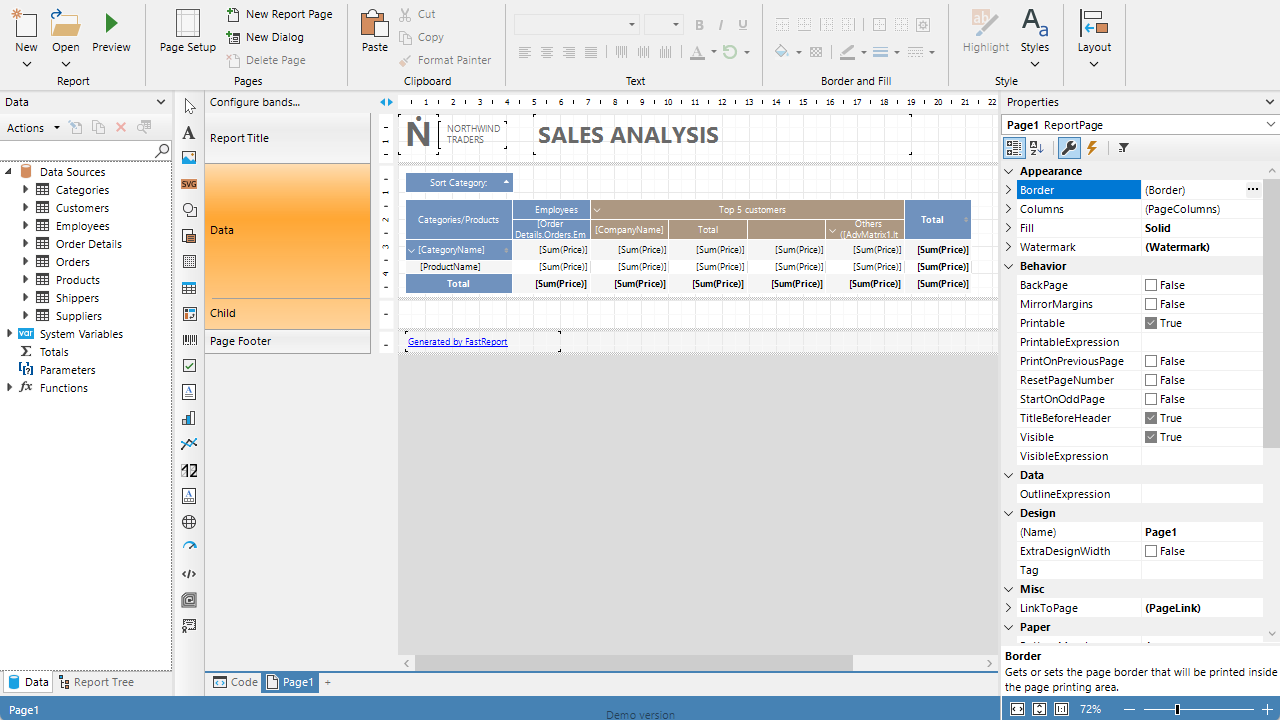Viewport: 1280px width, 720px height.
Task: Click the Paste clipboard icon
Action: pos(374,23)
